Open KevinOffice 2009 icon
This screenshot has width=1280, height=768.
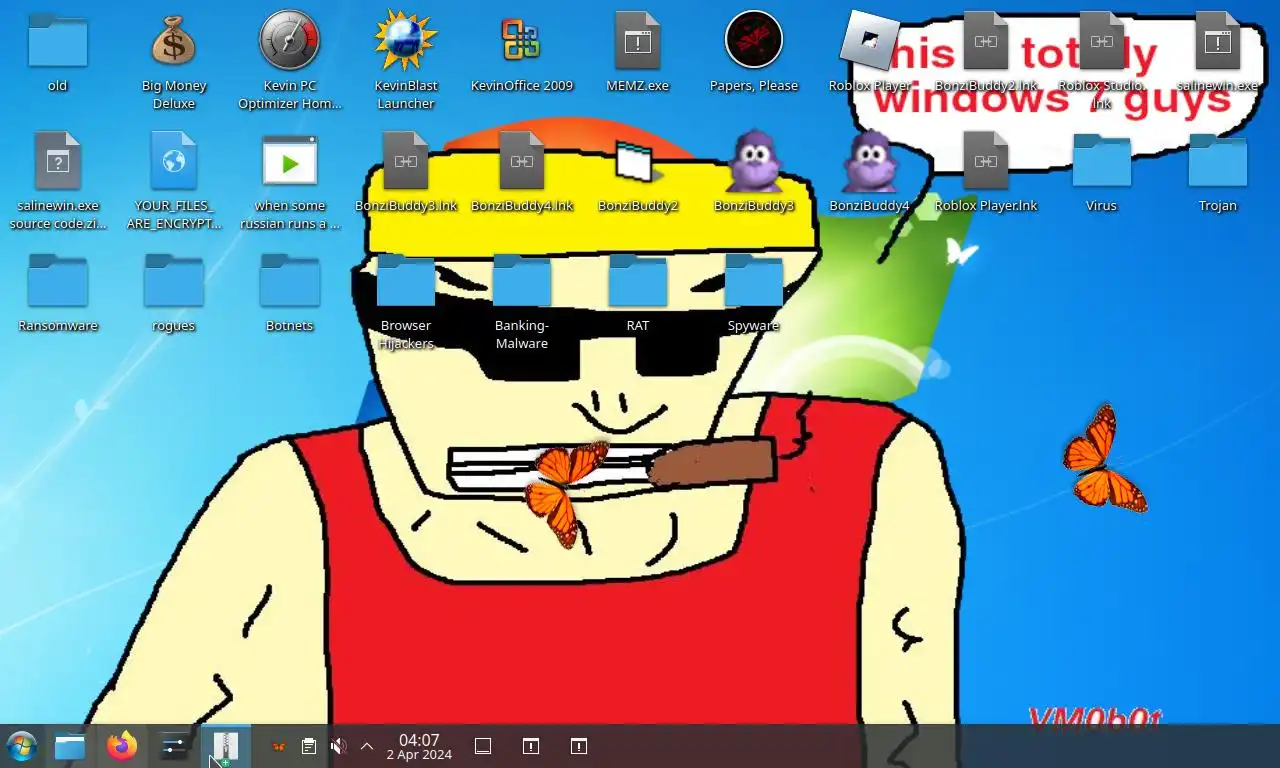click(522, 40)
